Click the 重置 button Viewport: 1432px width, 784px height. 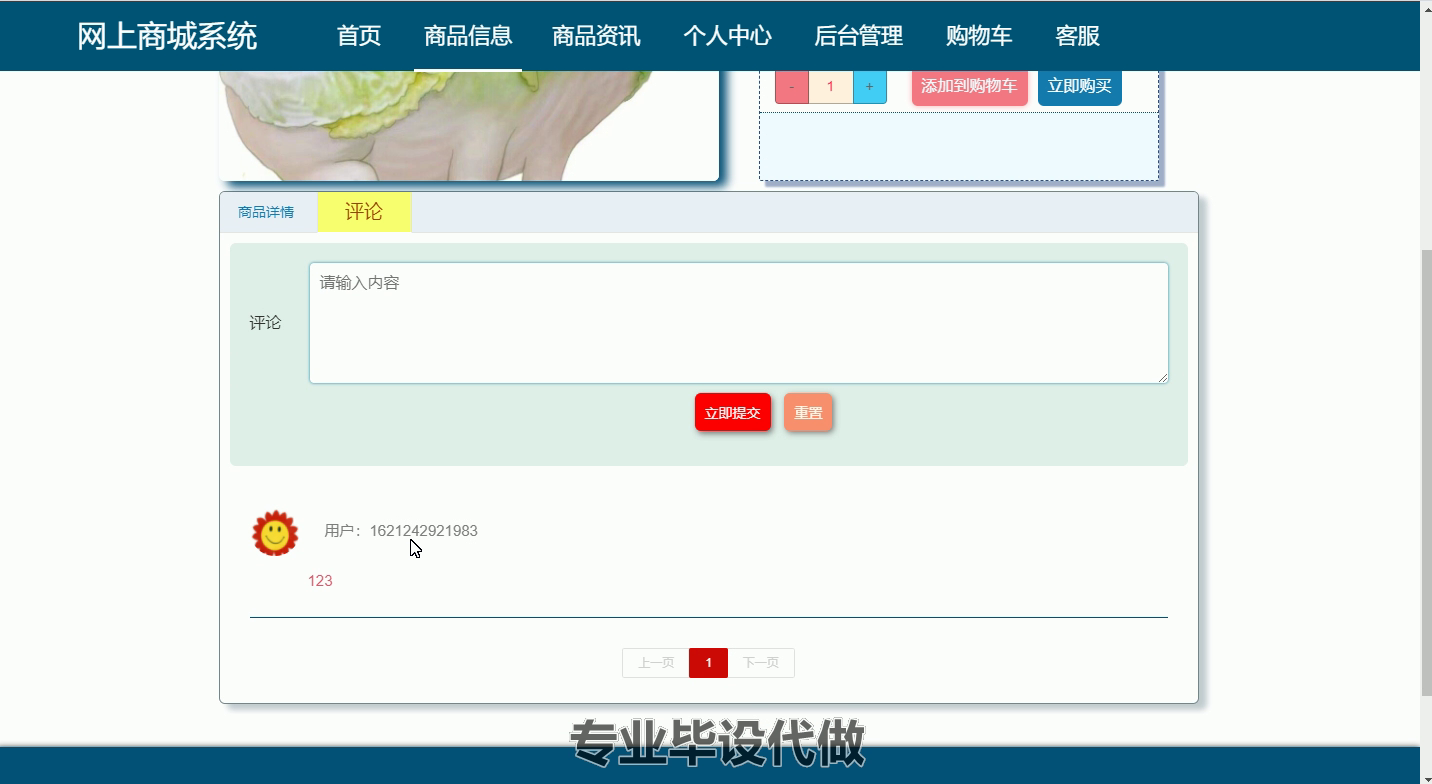(808, 412)
